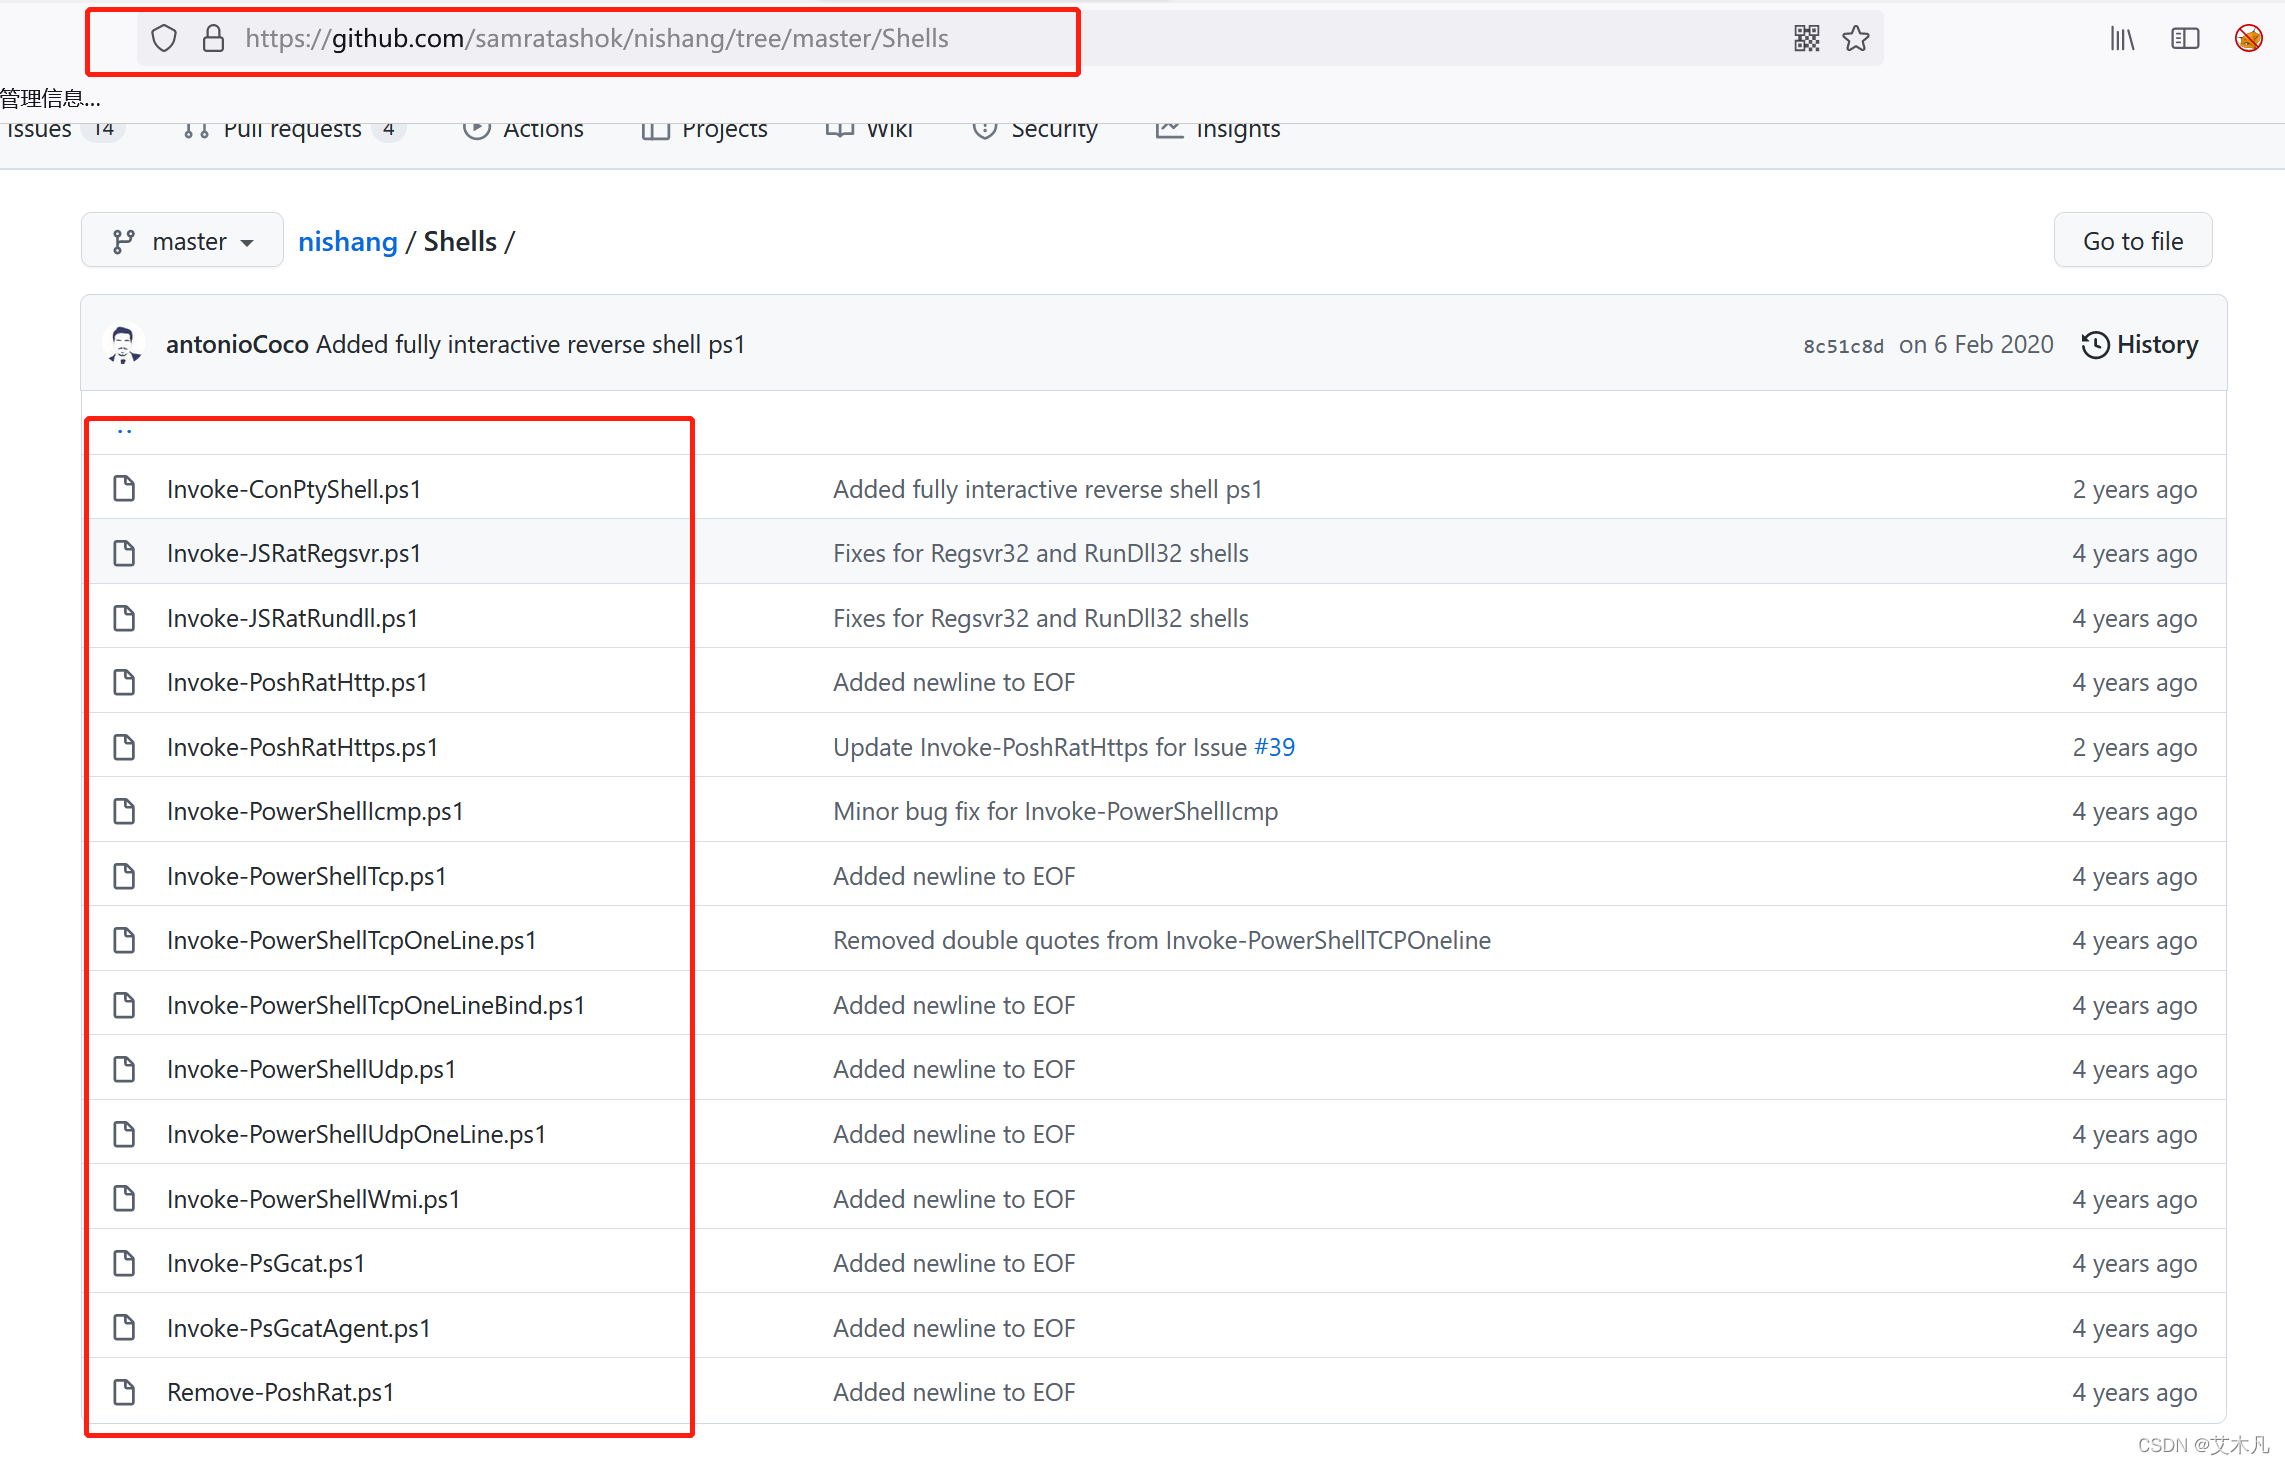Open the Wiki tab
Image resolution: width=2285 pixels, height=1465 pixels.
pos(870,130)
